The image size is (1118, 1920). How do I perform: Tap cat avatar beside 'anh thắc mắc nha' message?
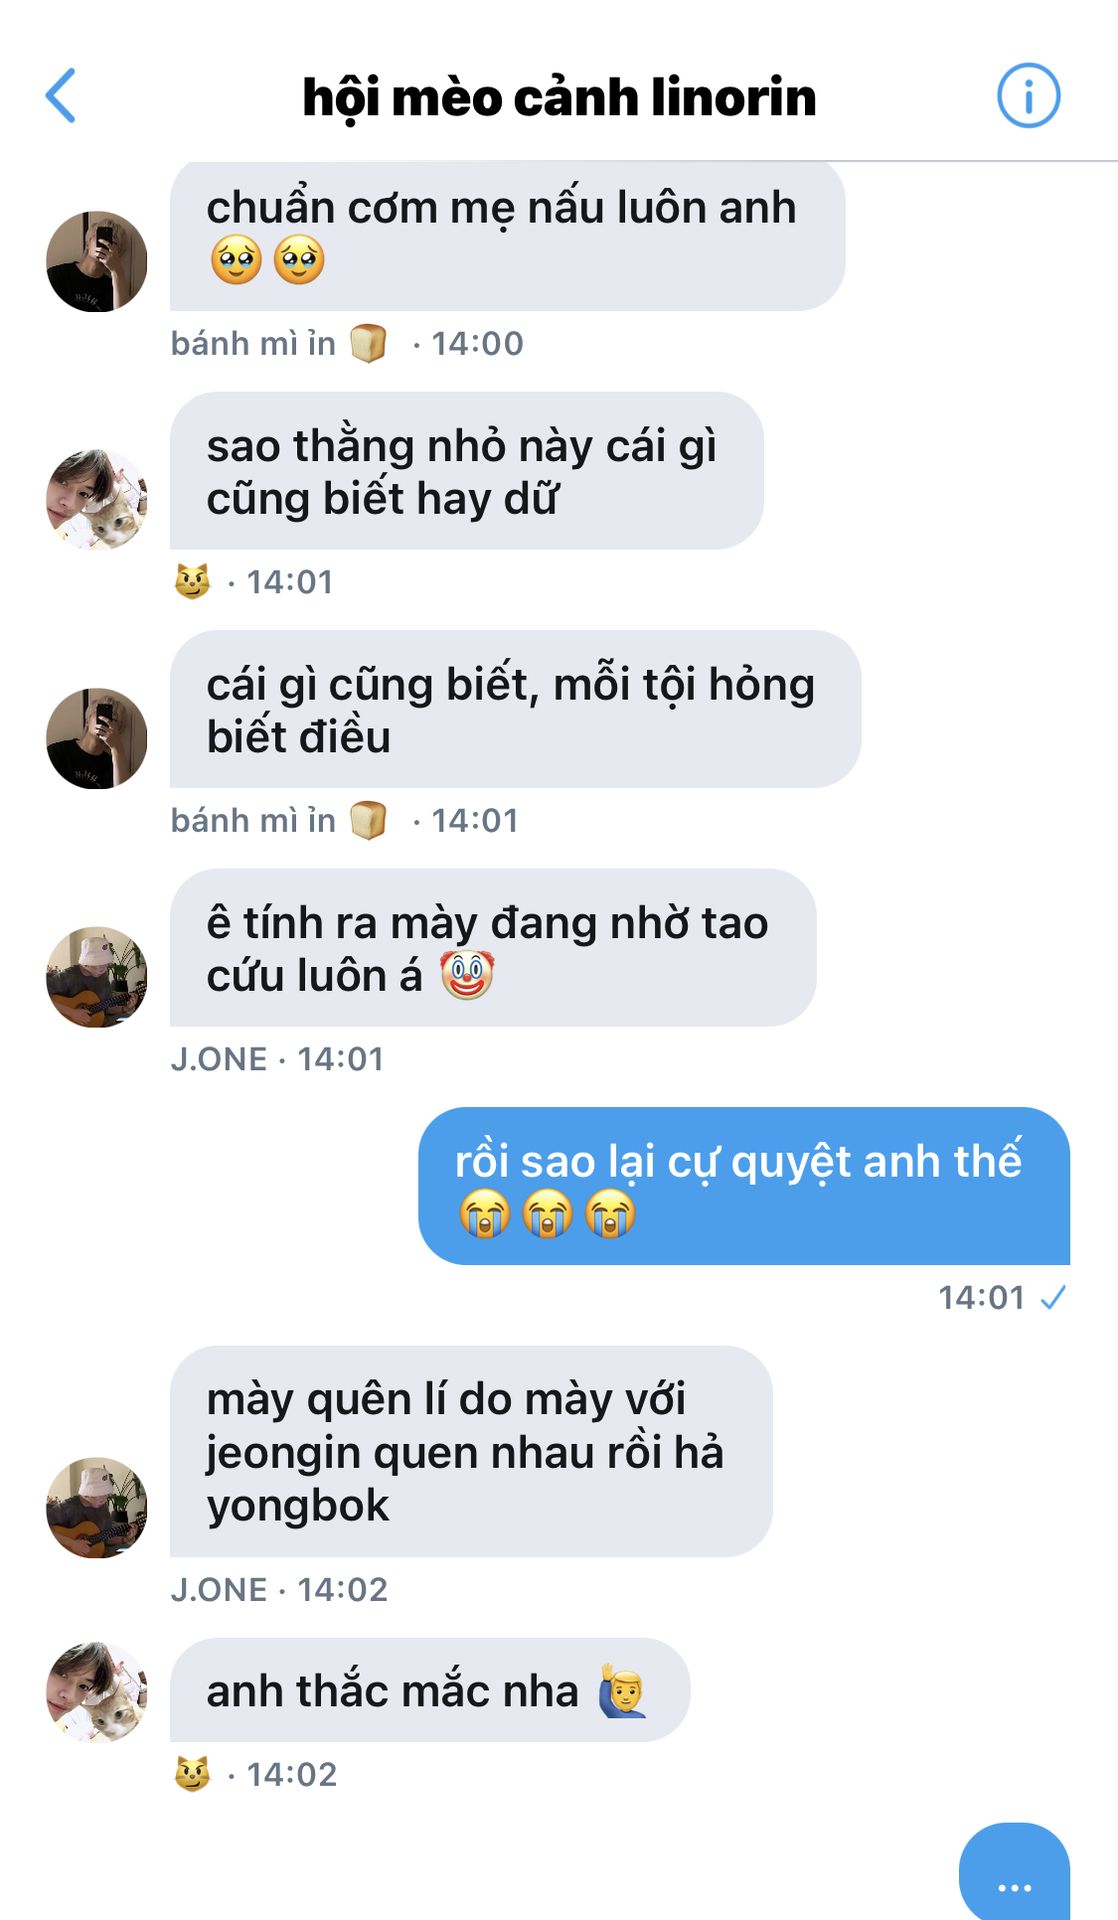tap(97, 1691)
